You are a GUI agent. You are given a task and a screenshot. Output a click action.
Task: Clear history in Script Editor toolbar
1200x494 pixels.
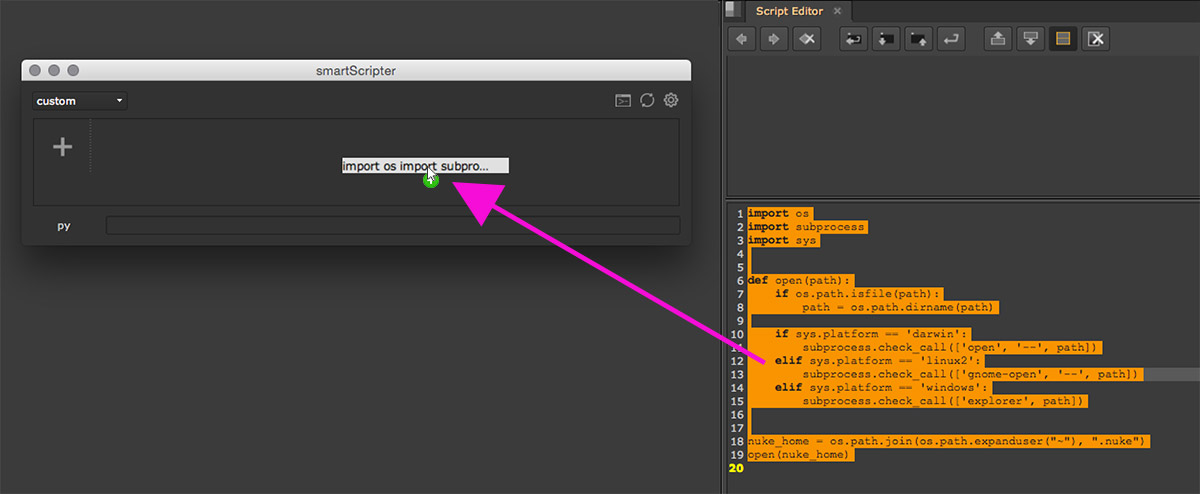pyautogui.click(x=806, y=39)
